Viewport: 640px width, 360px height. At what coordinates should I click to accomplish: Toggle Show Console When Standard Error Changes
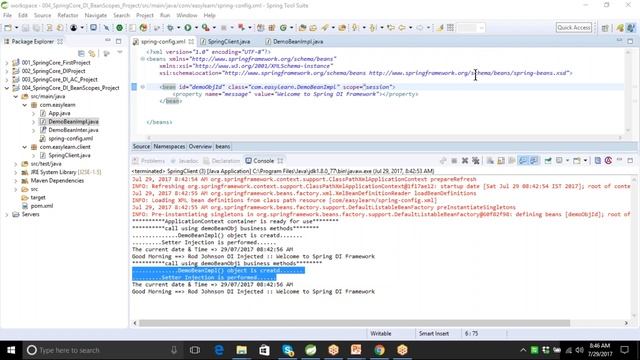tap(534, 161)
